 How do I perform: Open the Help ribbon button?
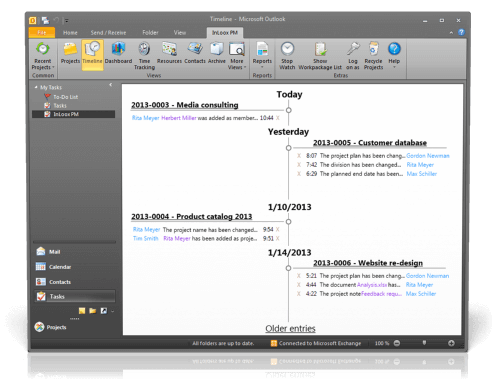[394, 55]
